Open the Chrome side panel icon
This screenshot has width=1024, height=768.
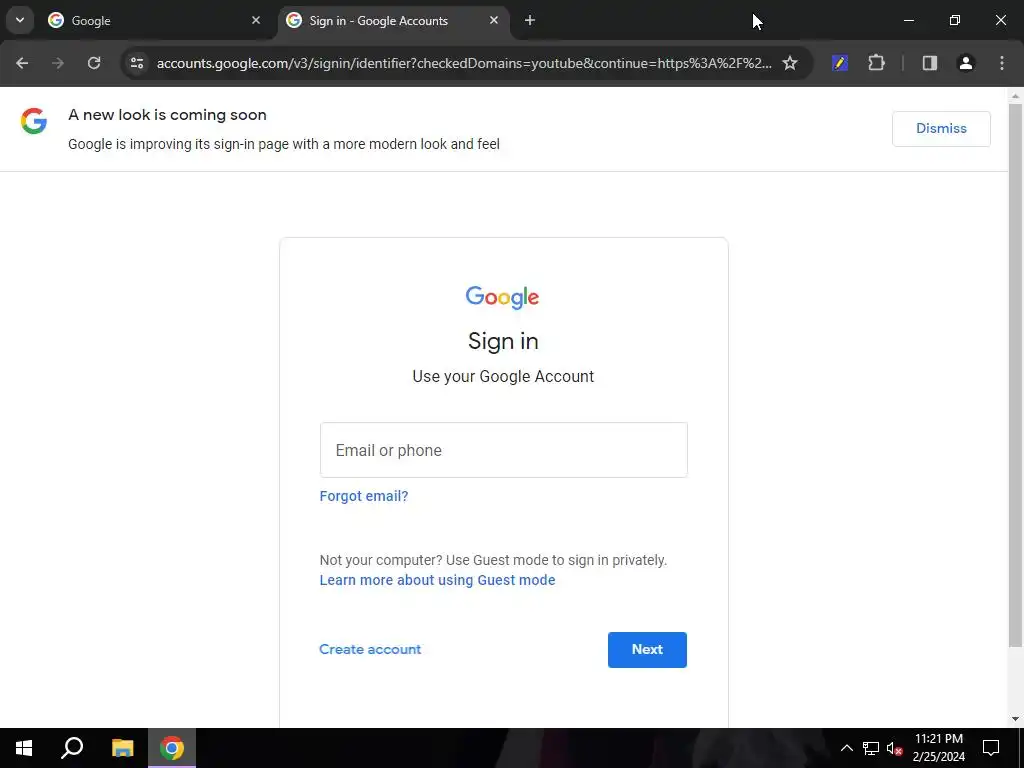point(929,63)
